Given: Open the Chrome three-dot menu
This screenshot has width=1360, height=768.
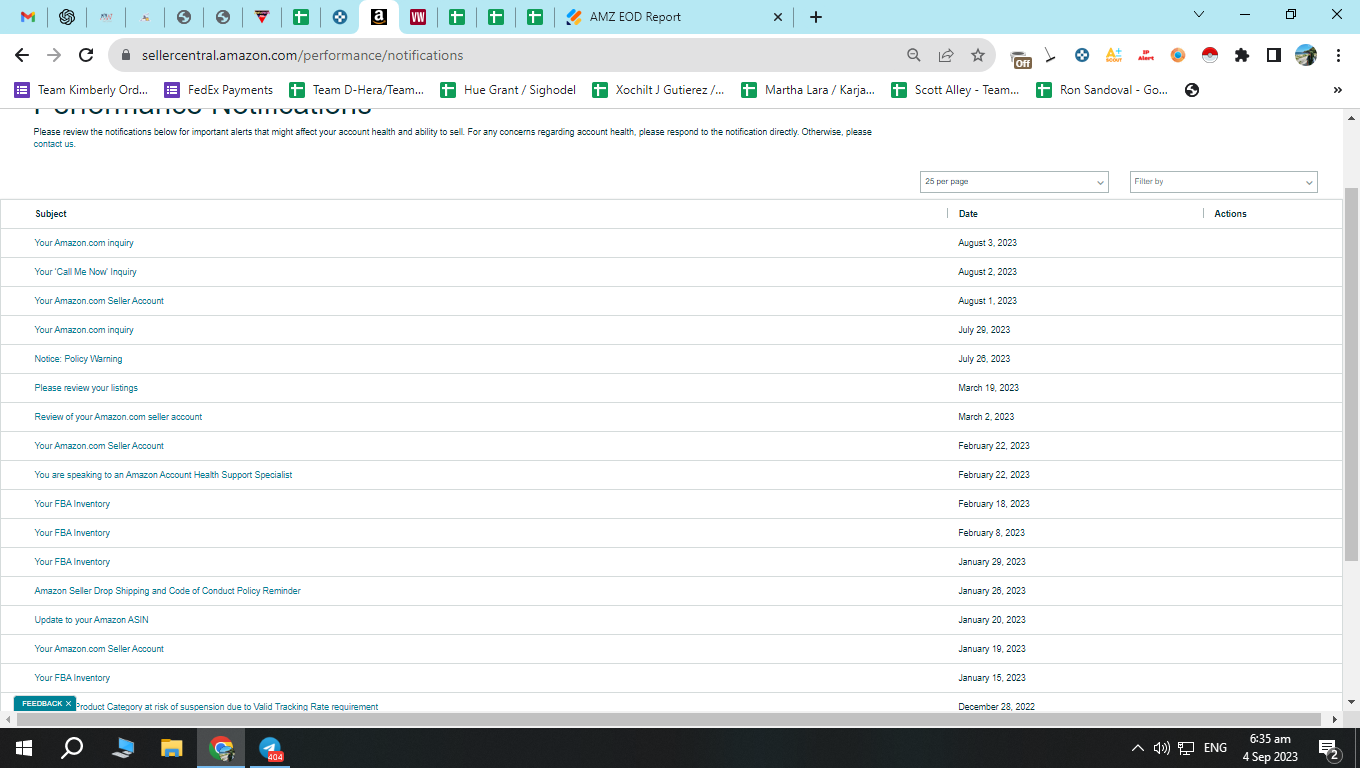Looking at the screenshot, I should (x=1338, y=56).
